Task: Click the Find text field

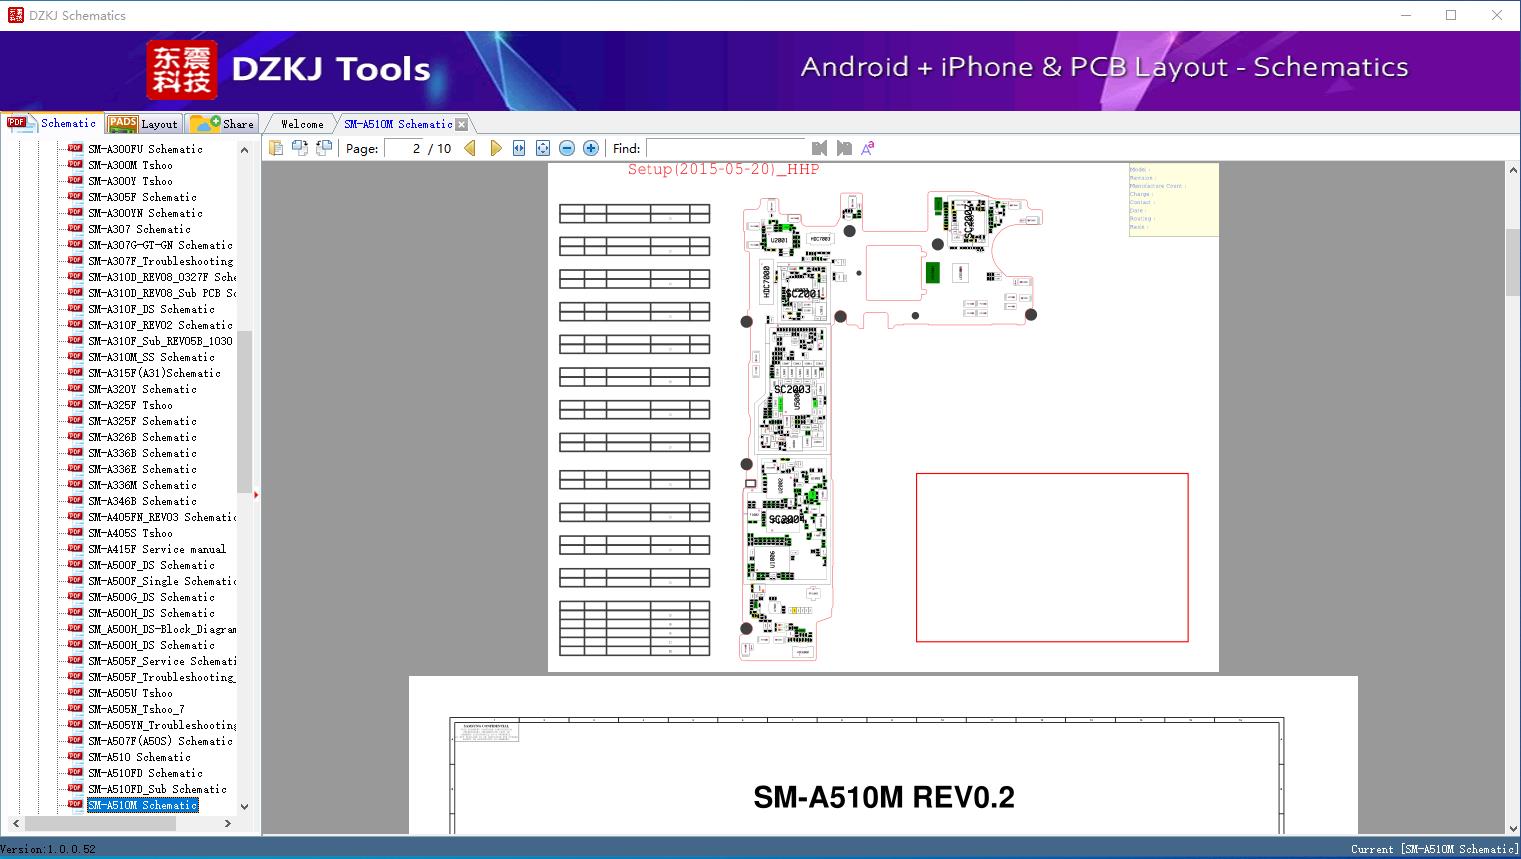Action: (x=725, y=148)
